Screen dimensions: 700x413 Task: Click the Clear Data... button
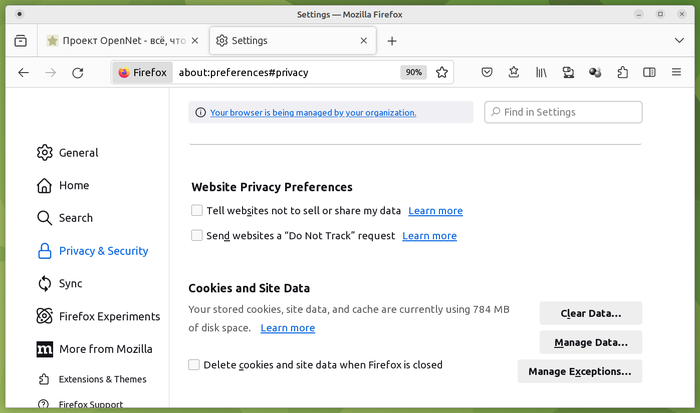pos(590,313)
